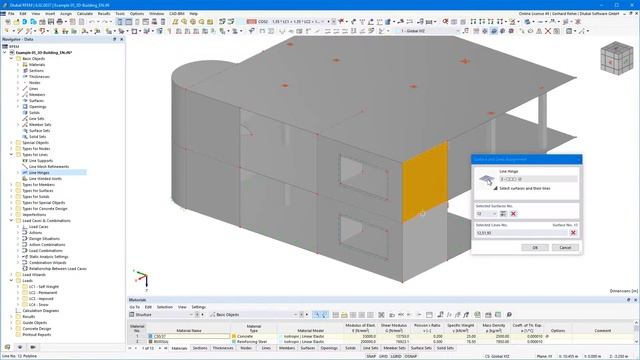Select Line Mesh Refinements in the navigator
Viewport: 640px width, 360px height.
[49, 167]
